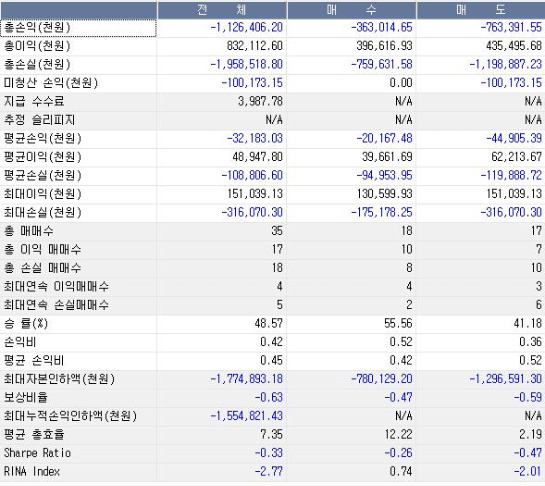Click the total win rate 48.57
The width and height of the screenshot is (545, 486).
[269, 324]
